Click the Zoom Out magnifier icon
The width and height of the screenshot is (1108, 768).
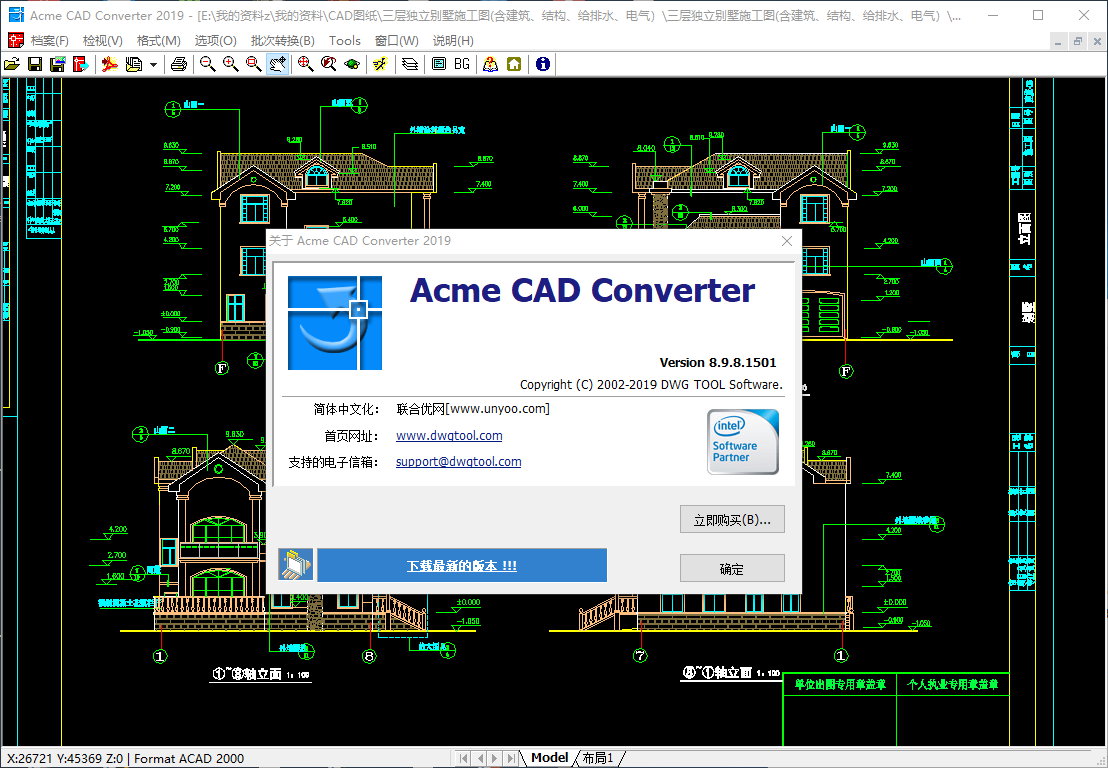click(208, 64)
